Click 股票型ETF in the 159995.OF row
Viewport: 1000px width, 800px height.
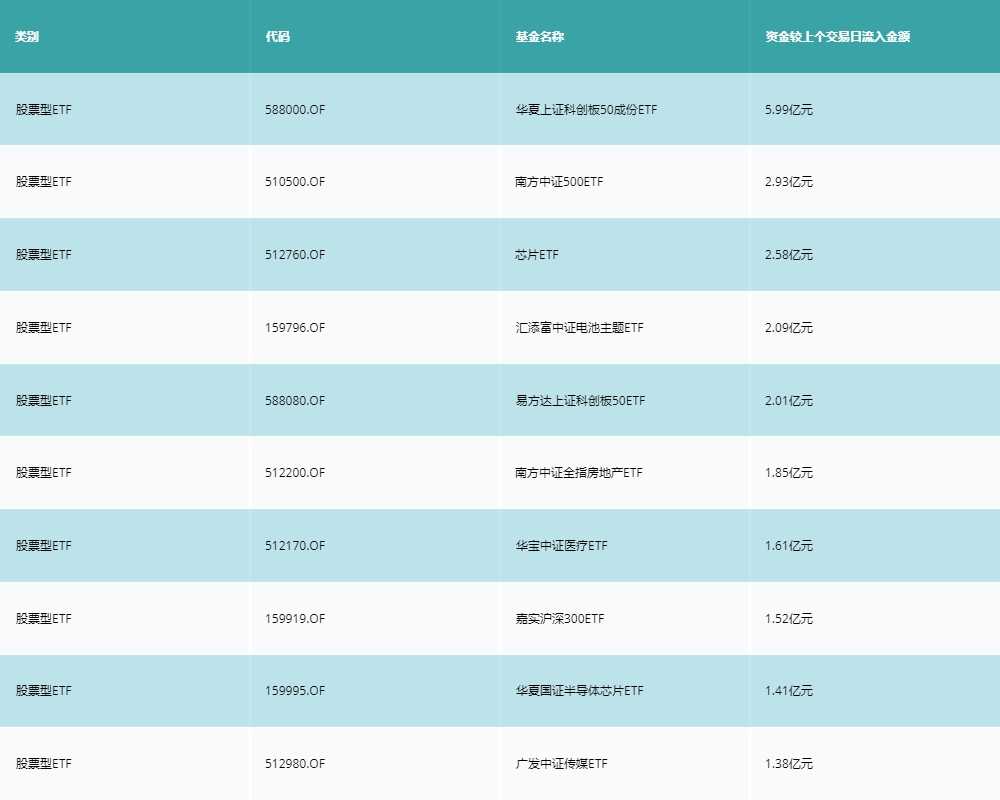pyautogui.click(x=43, y=690)
